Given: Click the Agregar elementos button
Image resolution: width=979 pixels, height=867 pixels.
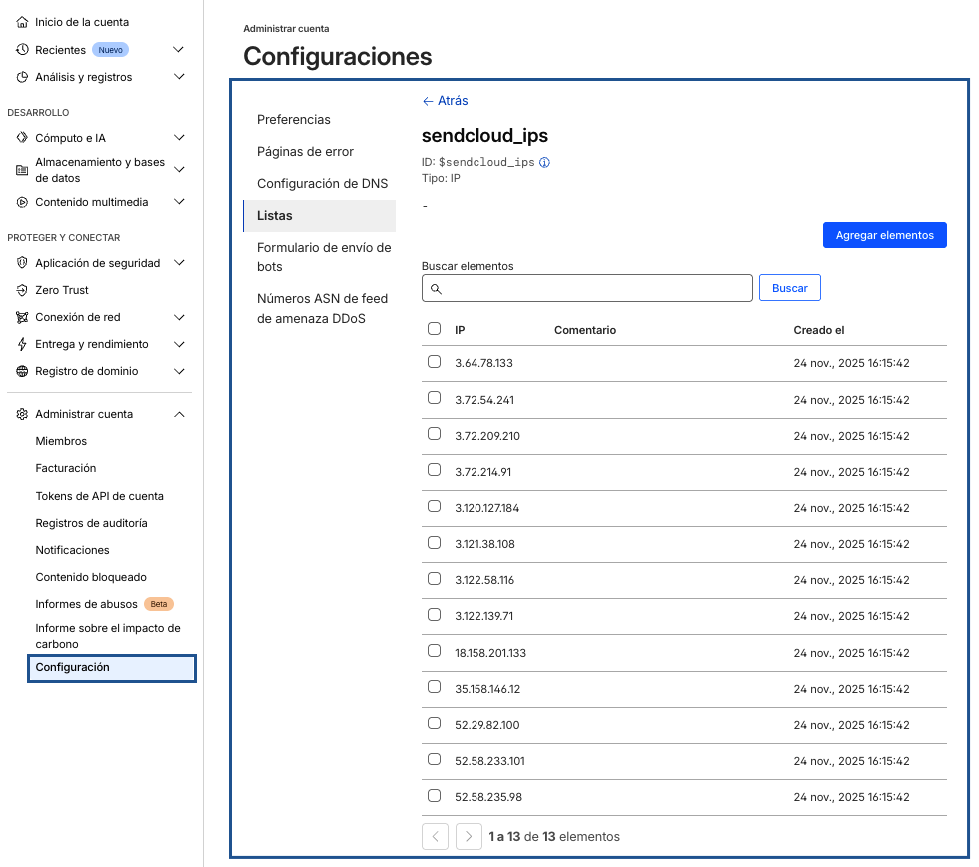Looking at the screenshot, I should pyautogui.click(x=884, y=234).
